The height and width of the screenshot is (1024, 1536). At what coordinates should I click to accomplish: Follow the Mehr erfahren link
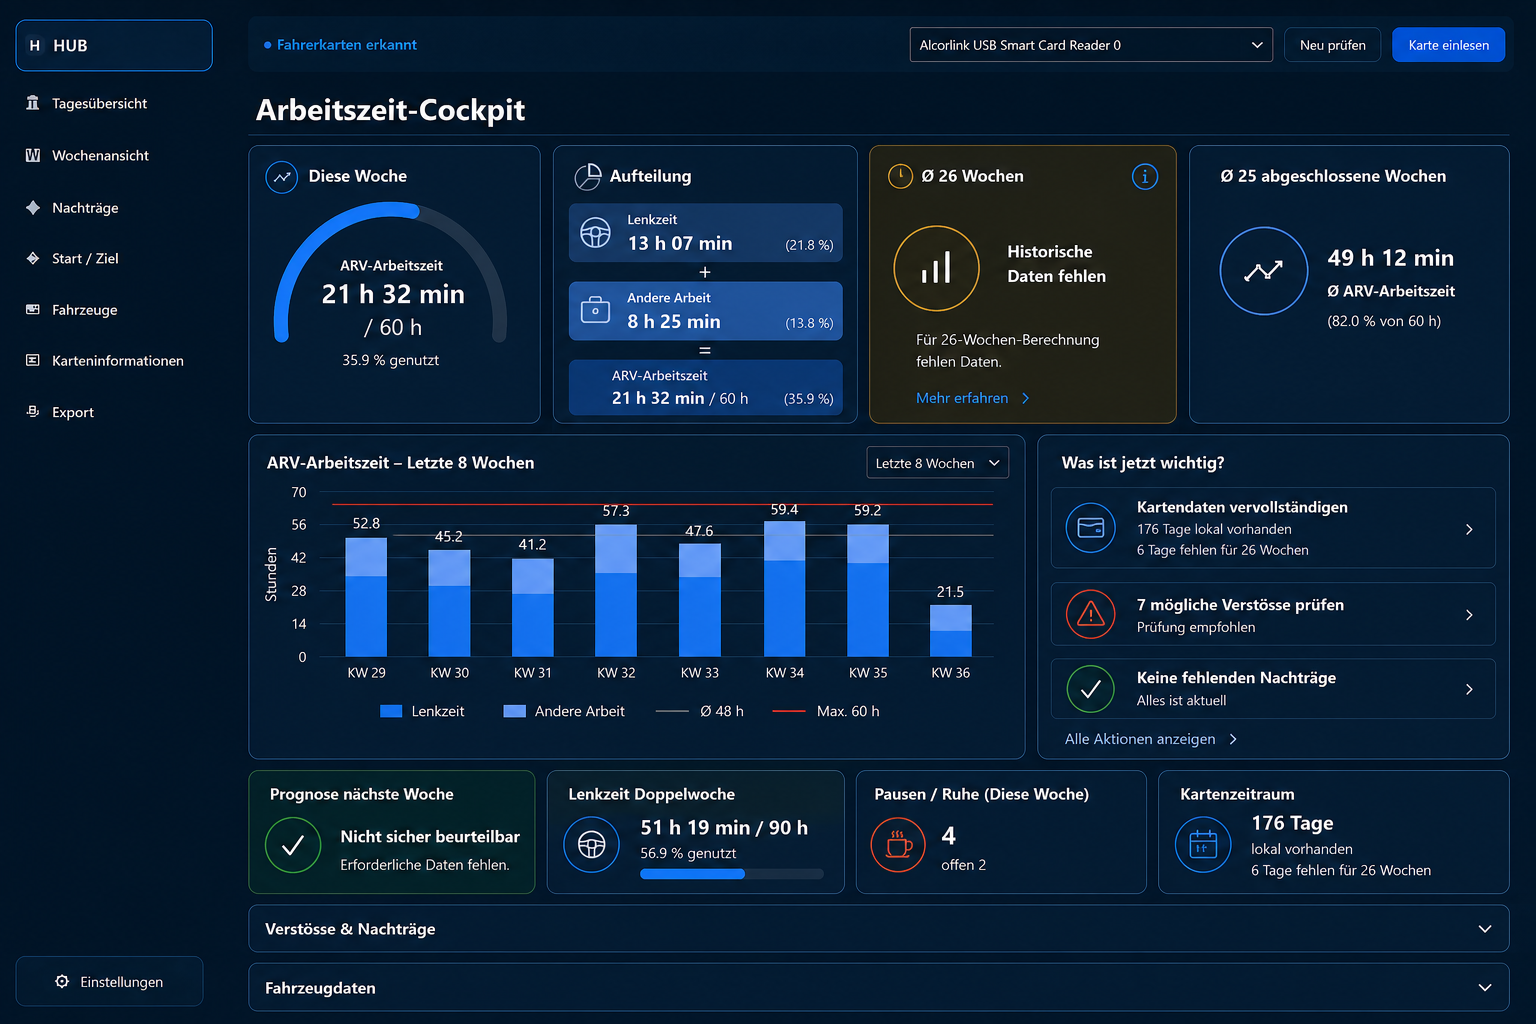972,398
